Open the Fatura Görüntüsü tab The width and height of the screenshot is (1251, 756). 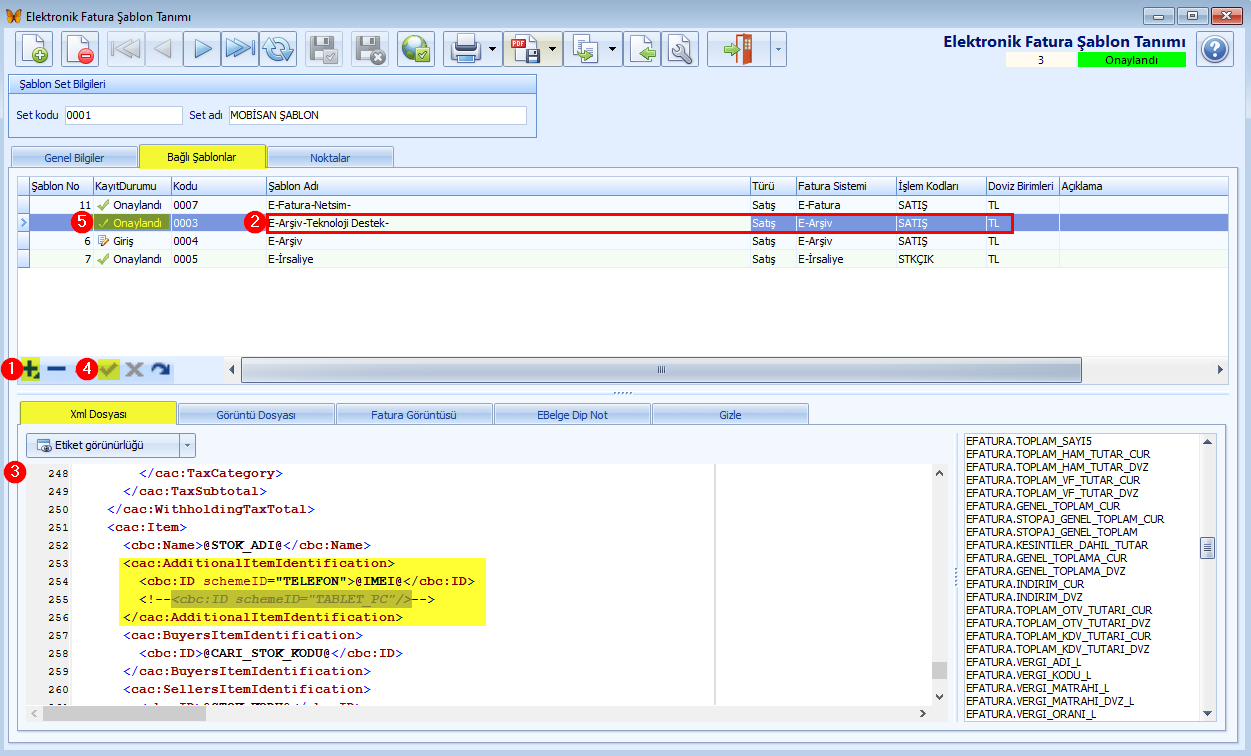click(414, 413)
